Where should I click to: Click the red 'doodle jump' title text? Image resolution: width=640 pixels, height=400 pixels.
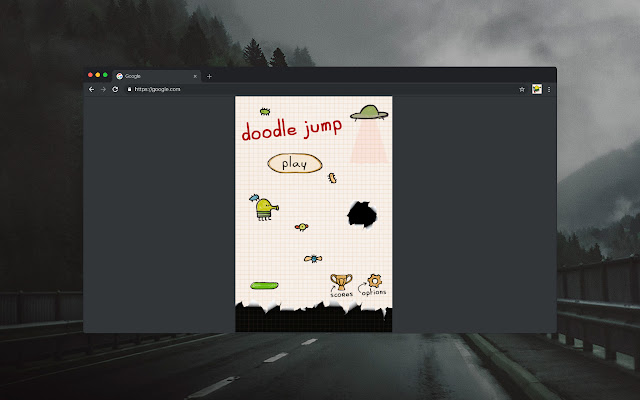pyautogui.click(x=292, y=130)
